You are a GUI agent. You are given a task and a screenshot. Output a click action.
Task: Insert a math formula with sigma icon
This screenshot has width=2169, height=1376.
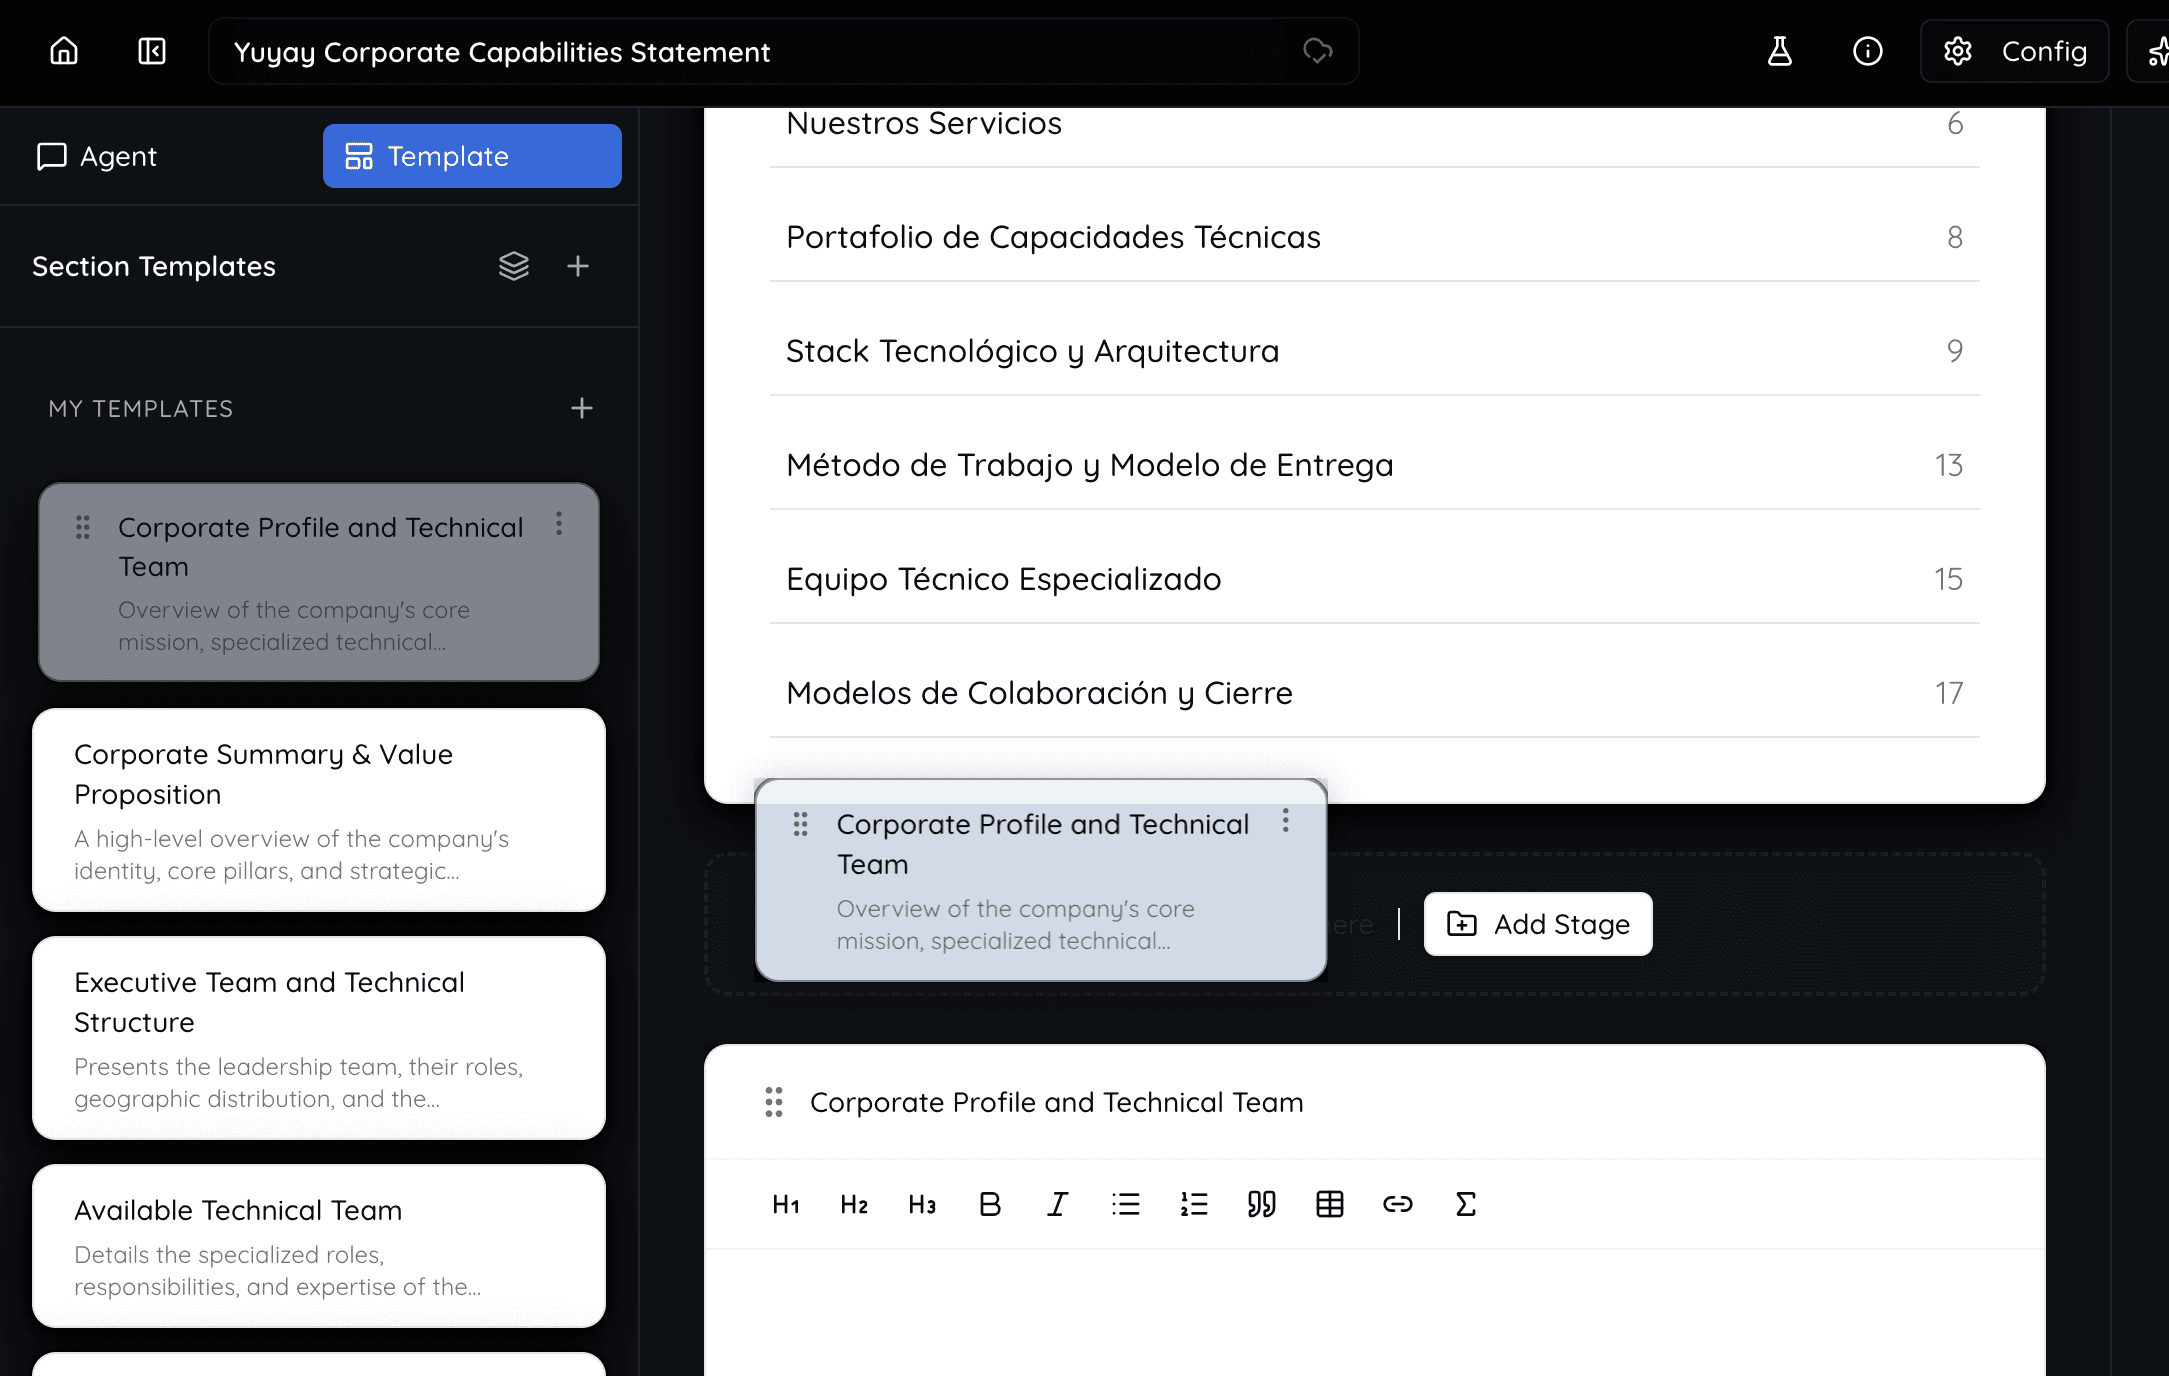click(1466, 1204)
